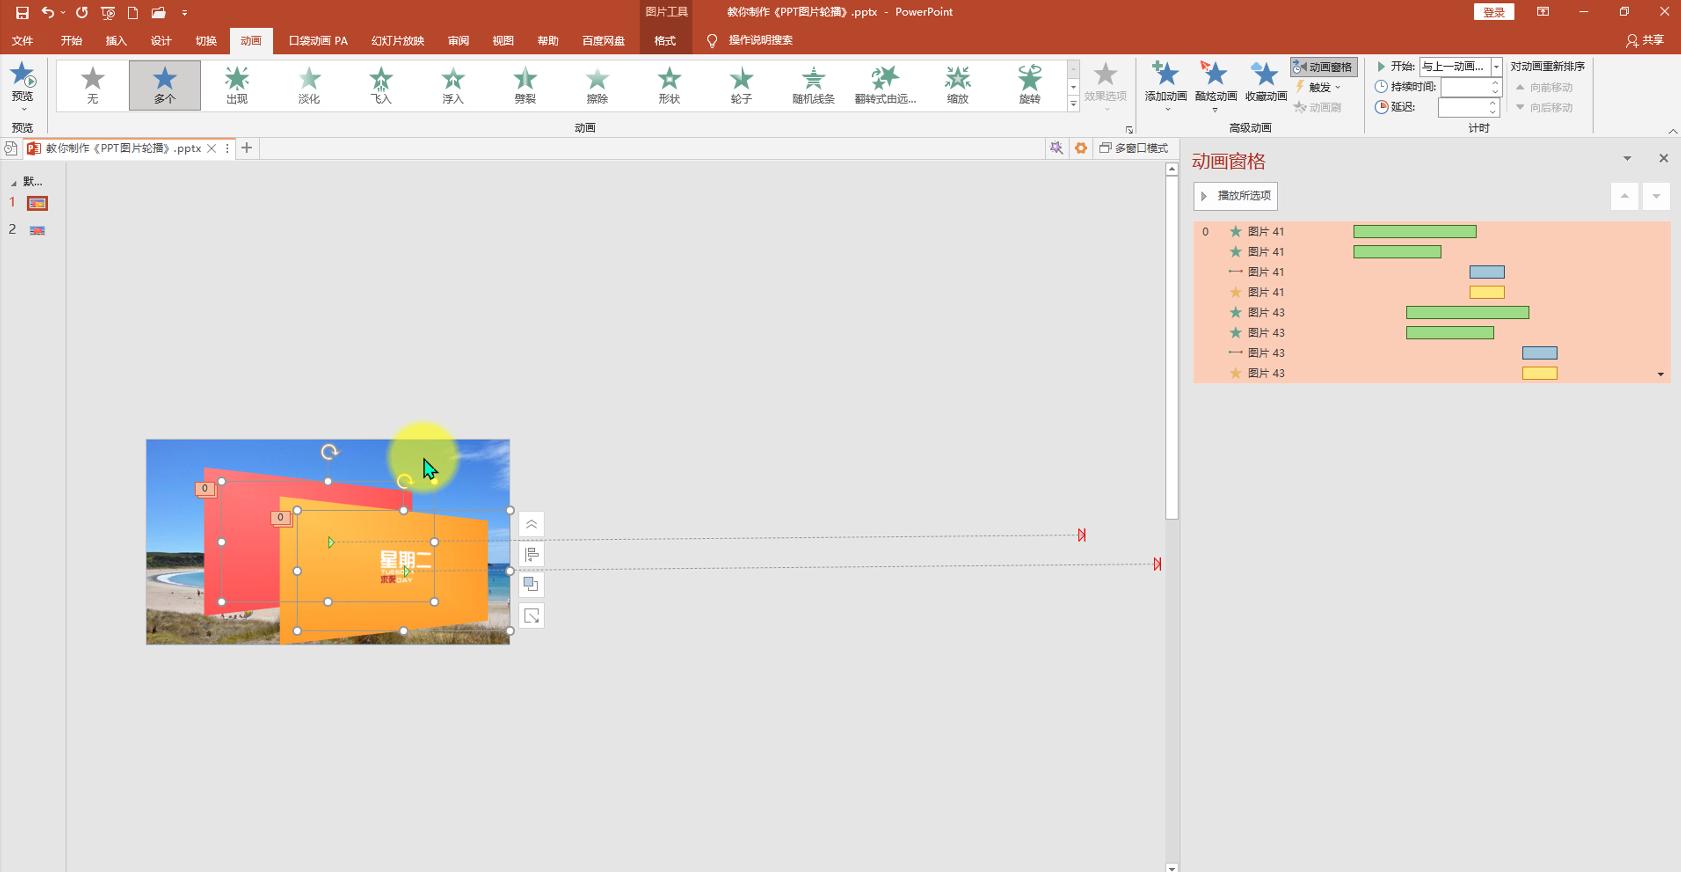Toggle the 动画窗格 (Animation Pane) button
This screenshot has height=872, width=1681.
click(1323, 67)
